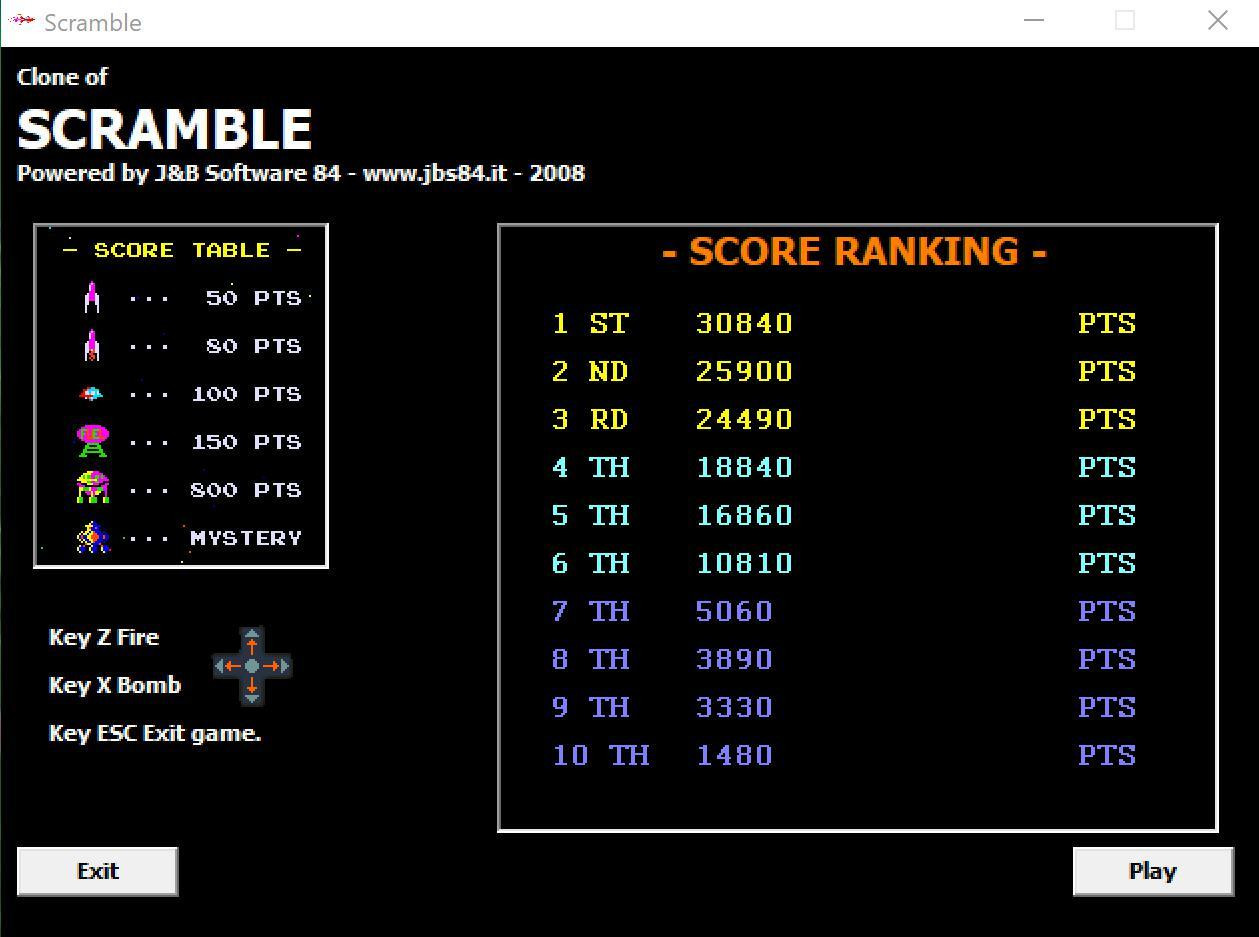Click the 6 TH score 10810

(744, 563)
